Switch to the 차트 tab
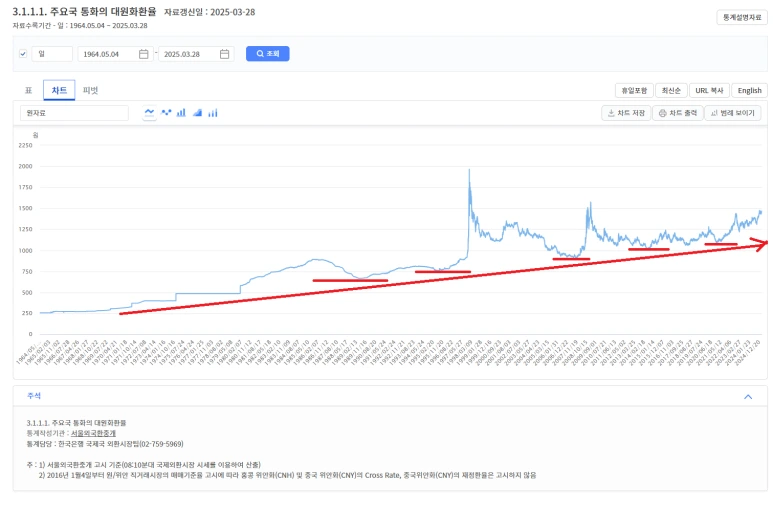 [59, 90]
